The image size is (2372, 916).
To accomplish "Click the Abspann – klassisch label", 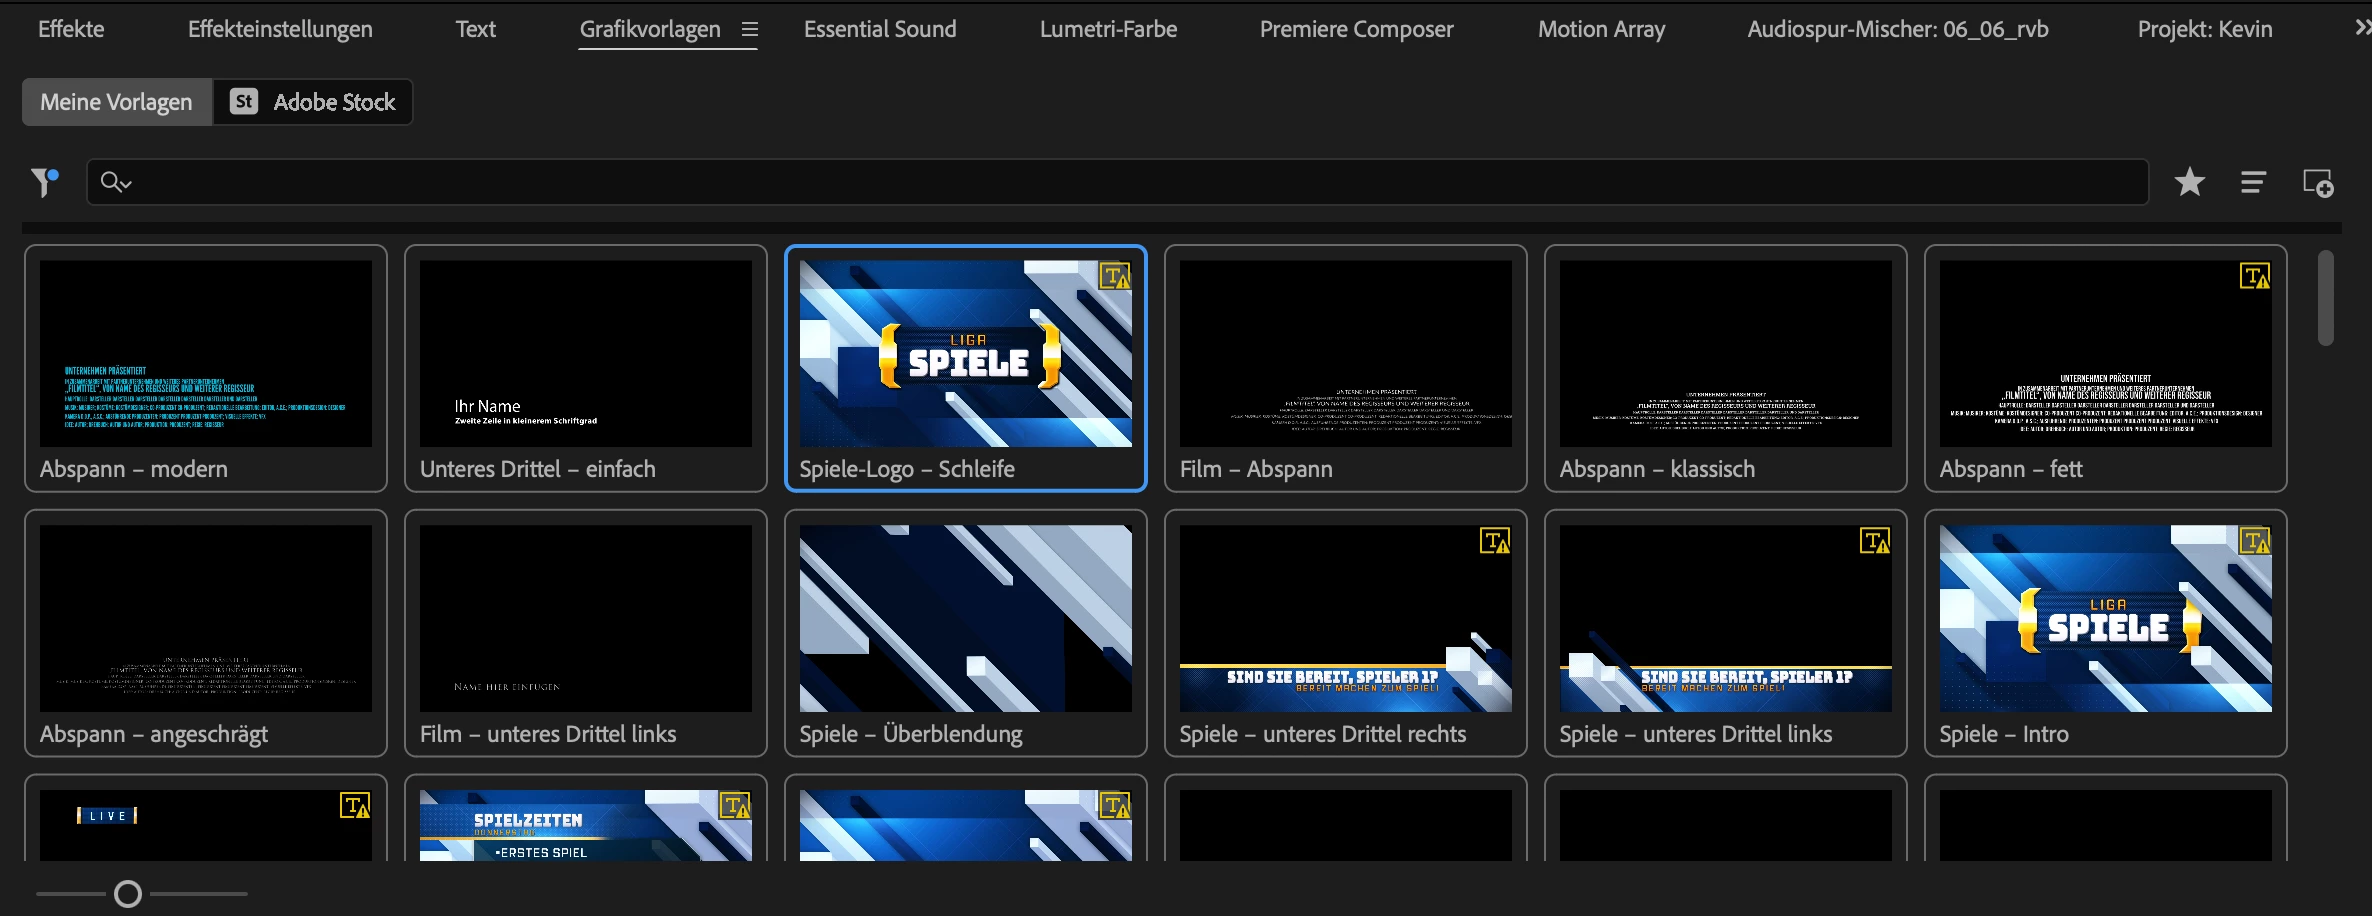I will [1657, 469].
